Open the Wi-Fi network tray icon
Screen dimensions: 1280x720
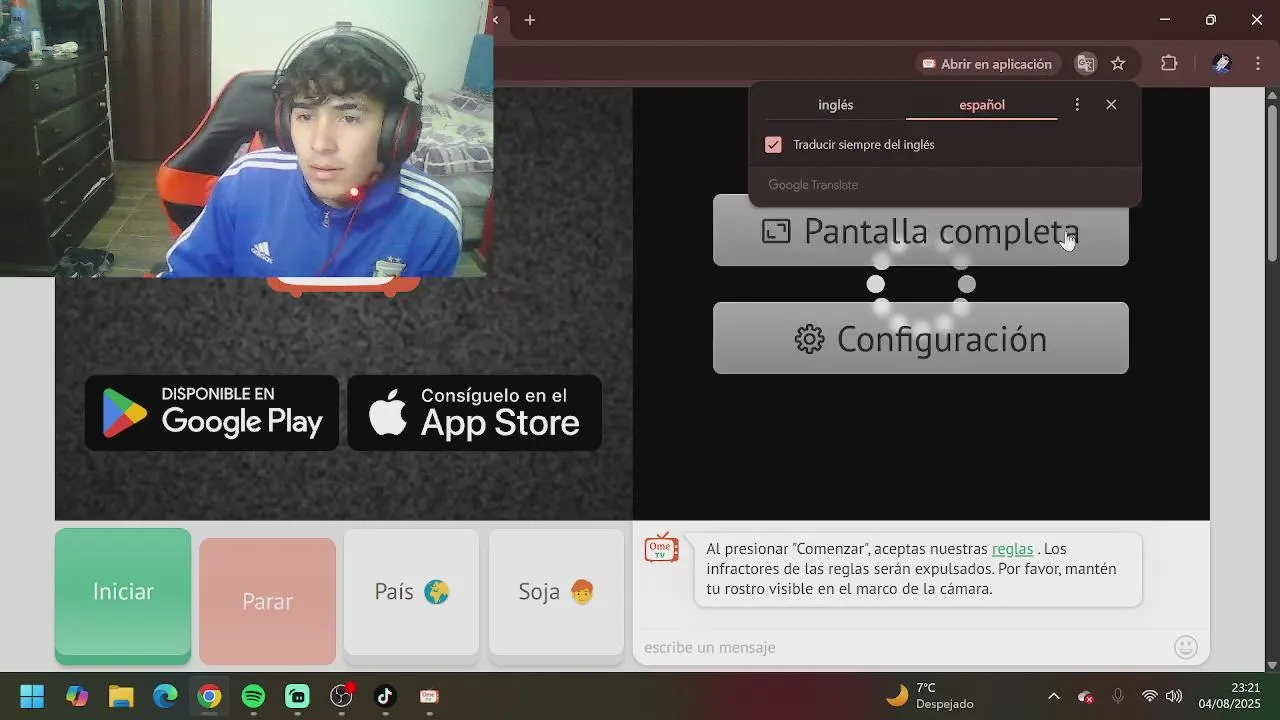(x=1150, y=696)
